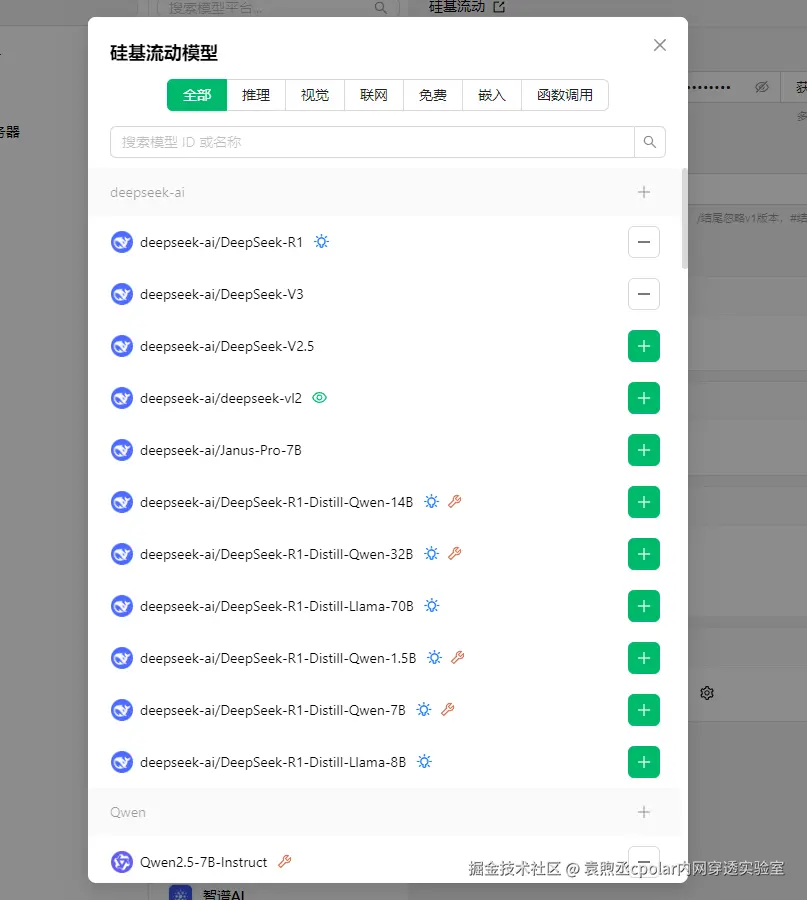Click reasoning icon beside Distill-Qwen-7B
This screenshot has height=900, width=807.
click(424, 709)
